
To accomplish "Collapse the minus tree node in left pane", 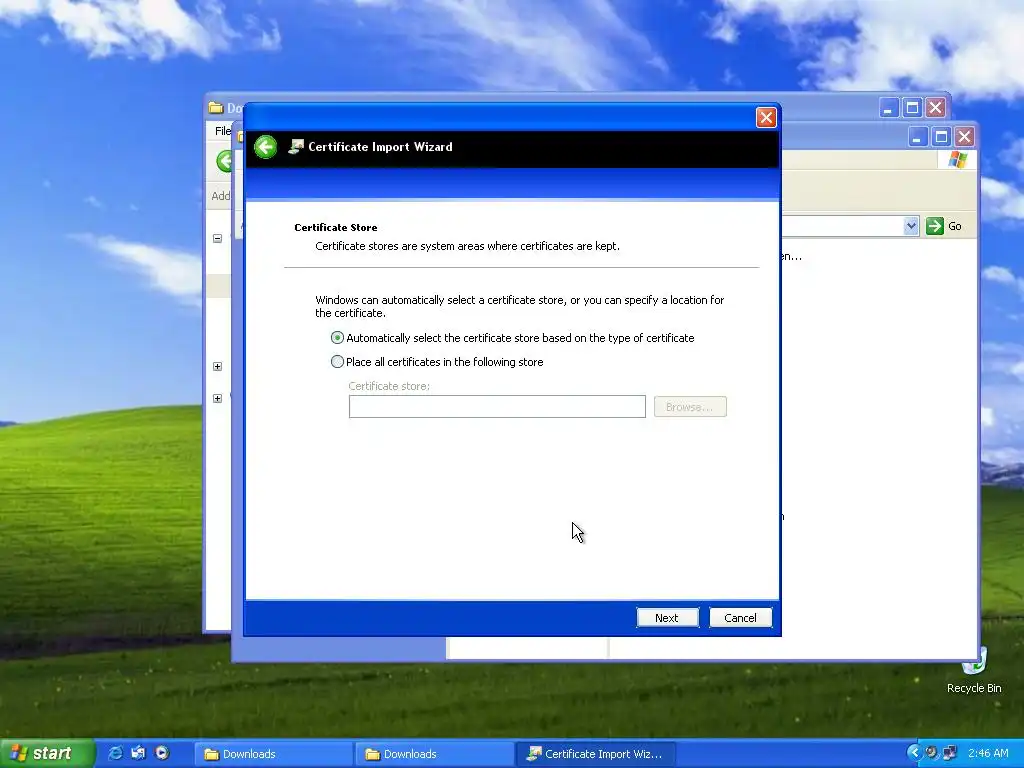I will click(217, 238).
